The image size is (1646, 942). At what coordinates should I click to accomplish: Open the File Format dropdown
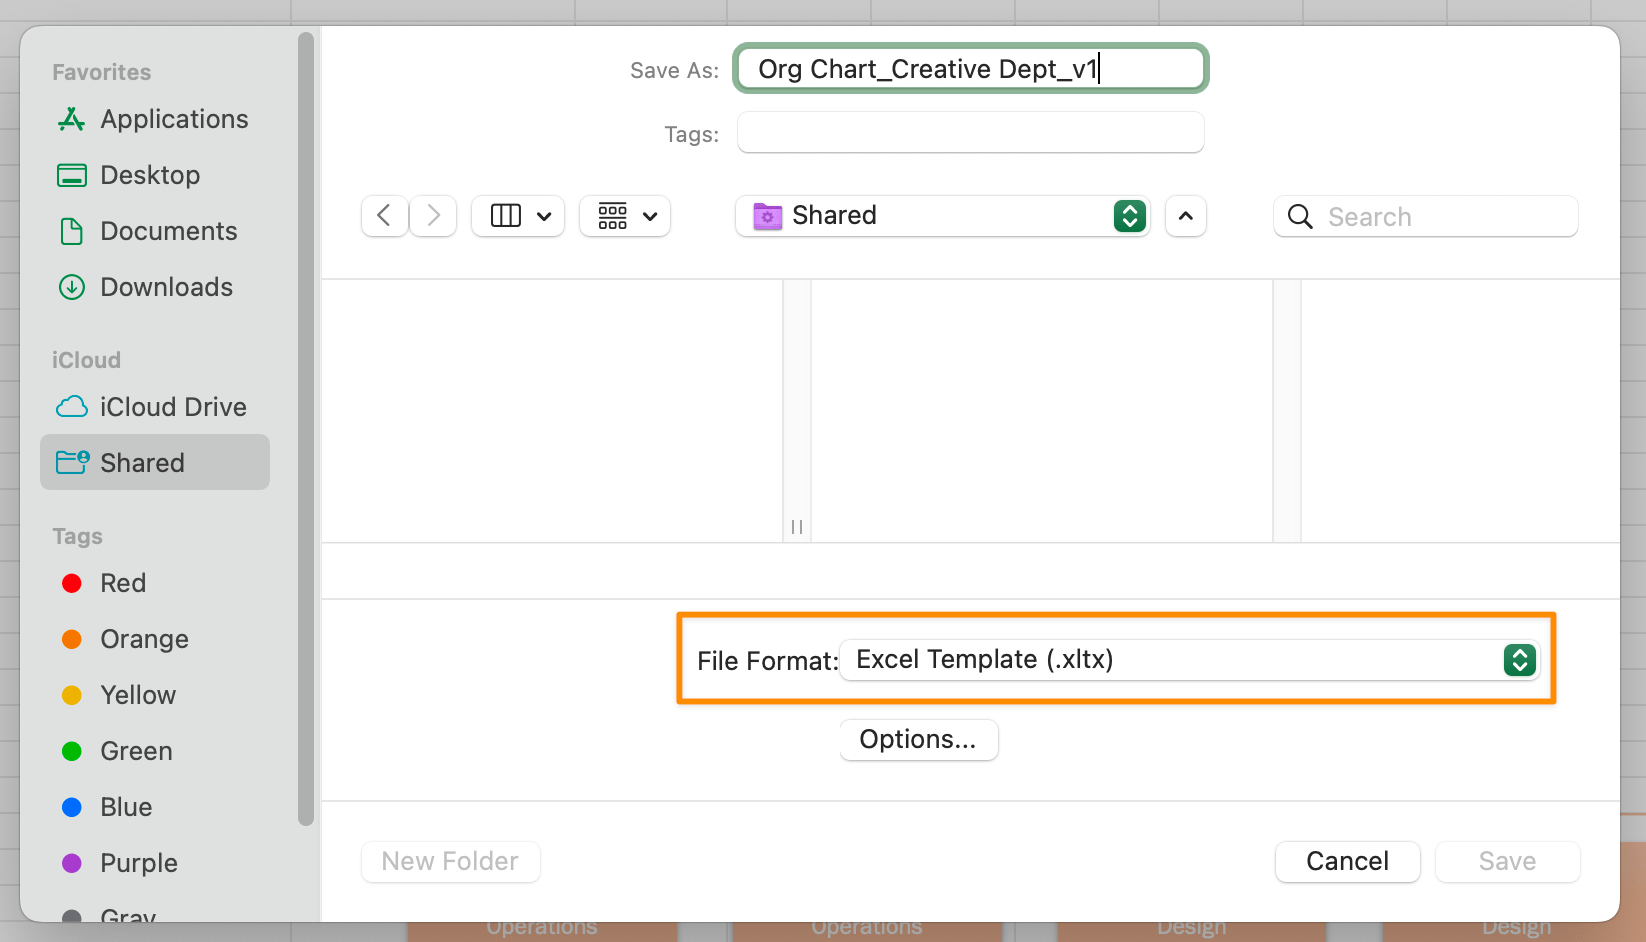pos(1189,660)
